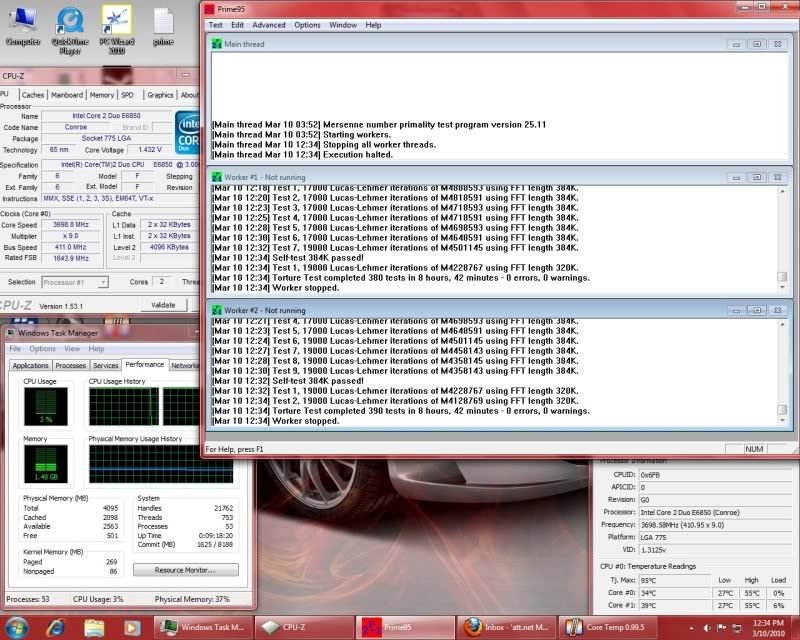Click the Worker #1 scrollbar thumb

point(782,277)
